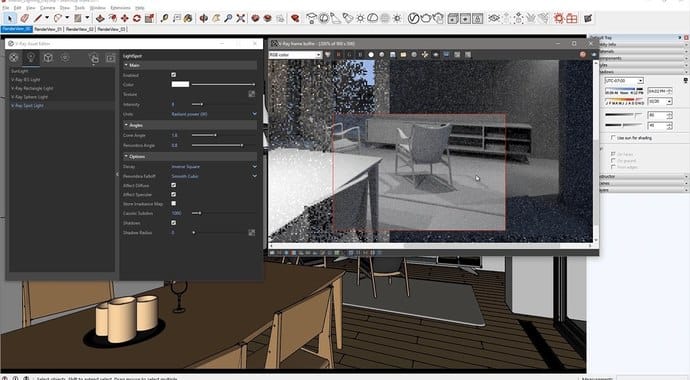Enable Use sun for shading checkbox
Viewport: 690px width, 380px height.
point(613,138)
